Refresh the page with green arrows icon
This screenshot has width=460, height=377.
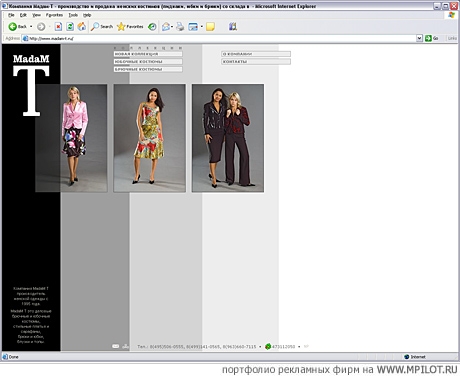(70, 27)
